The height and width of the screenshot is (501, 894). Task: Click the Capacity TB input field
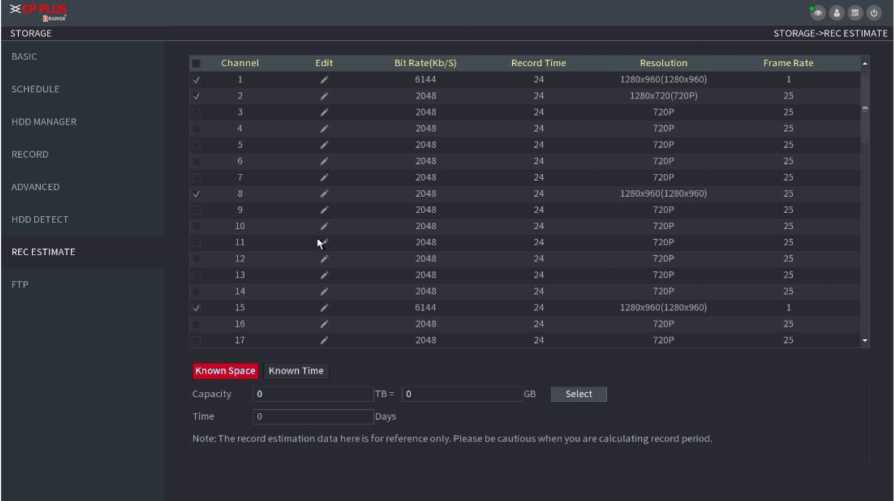[312, 394]
